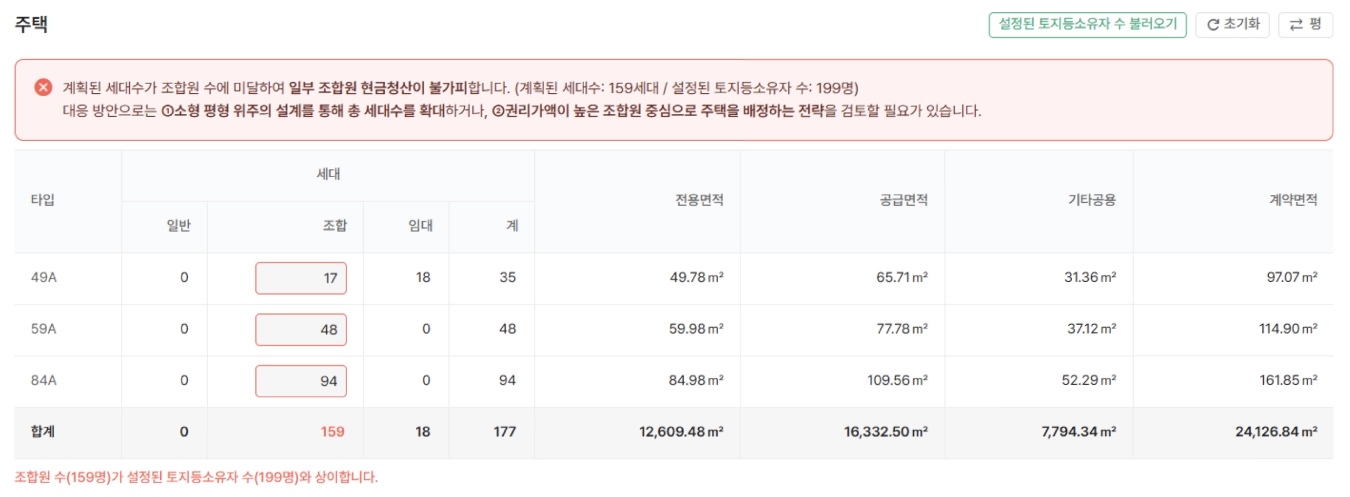The height and width of the screenshot is (497, 1350).
Task: Click the 타입 column header
Action: pyautogui.click(x=43, y=200)
